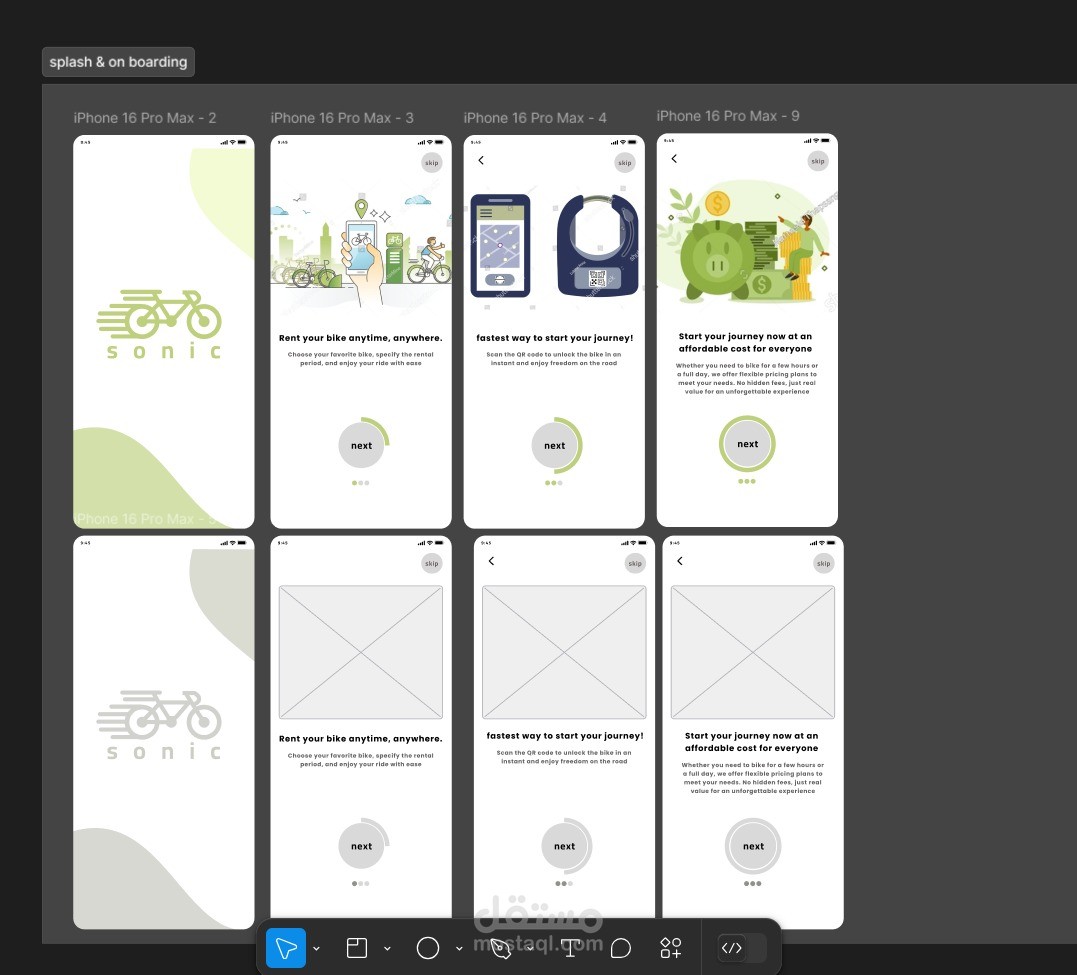Screen dimensions: 1077x975
Task: Click skip button on colored 'fastest way' screen
Action: tap(624, 163)
